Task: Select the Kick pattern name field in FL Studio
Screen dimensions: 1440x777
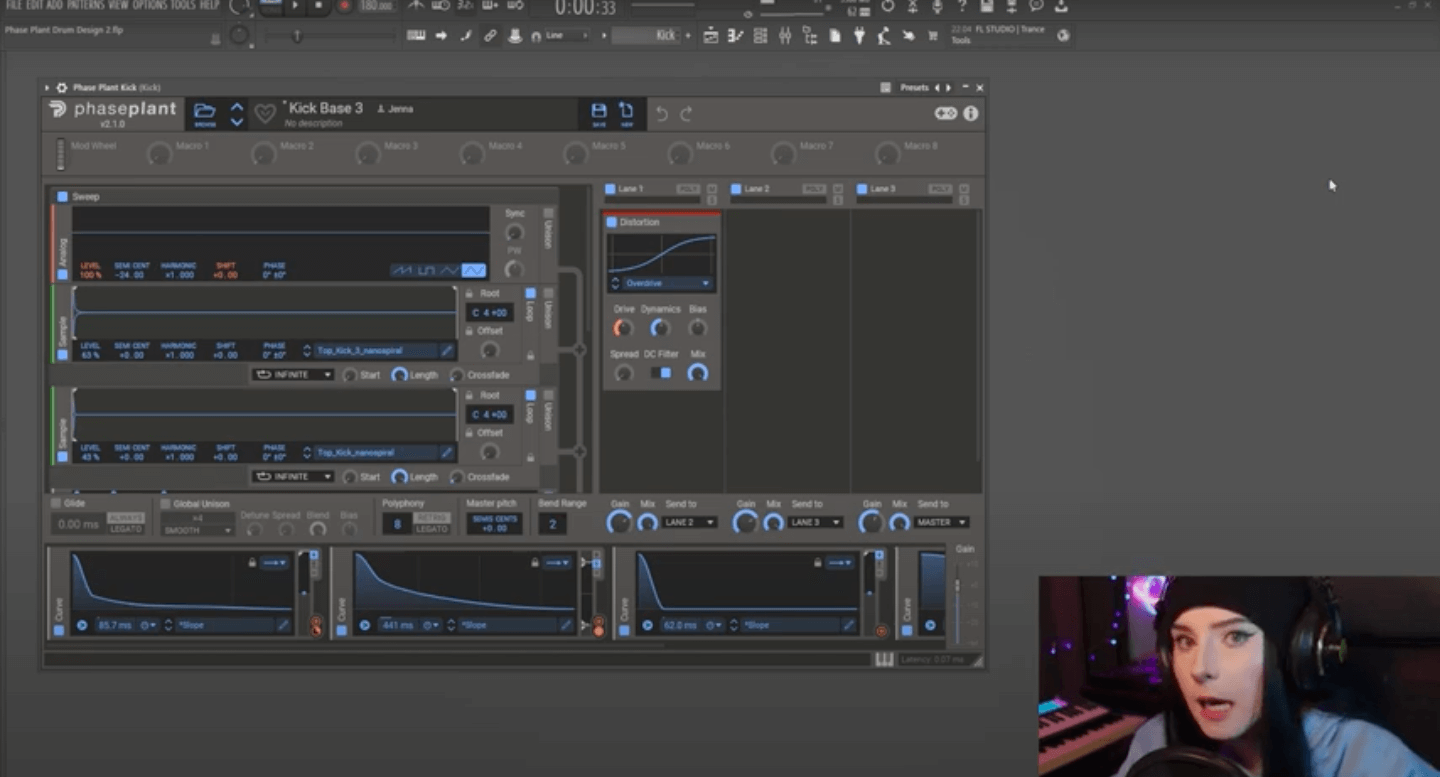Action: 648,36
